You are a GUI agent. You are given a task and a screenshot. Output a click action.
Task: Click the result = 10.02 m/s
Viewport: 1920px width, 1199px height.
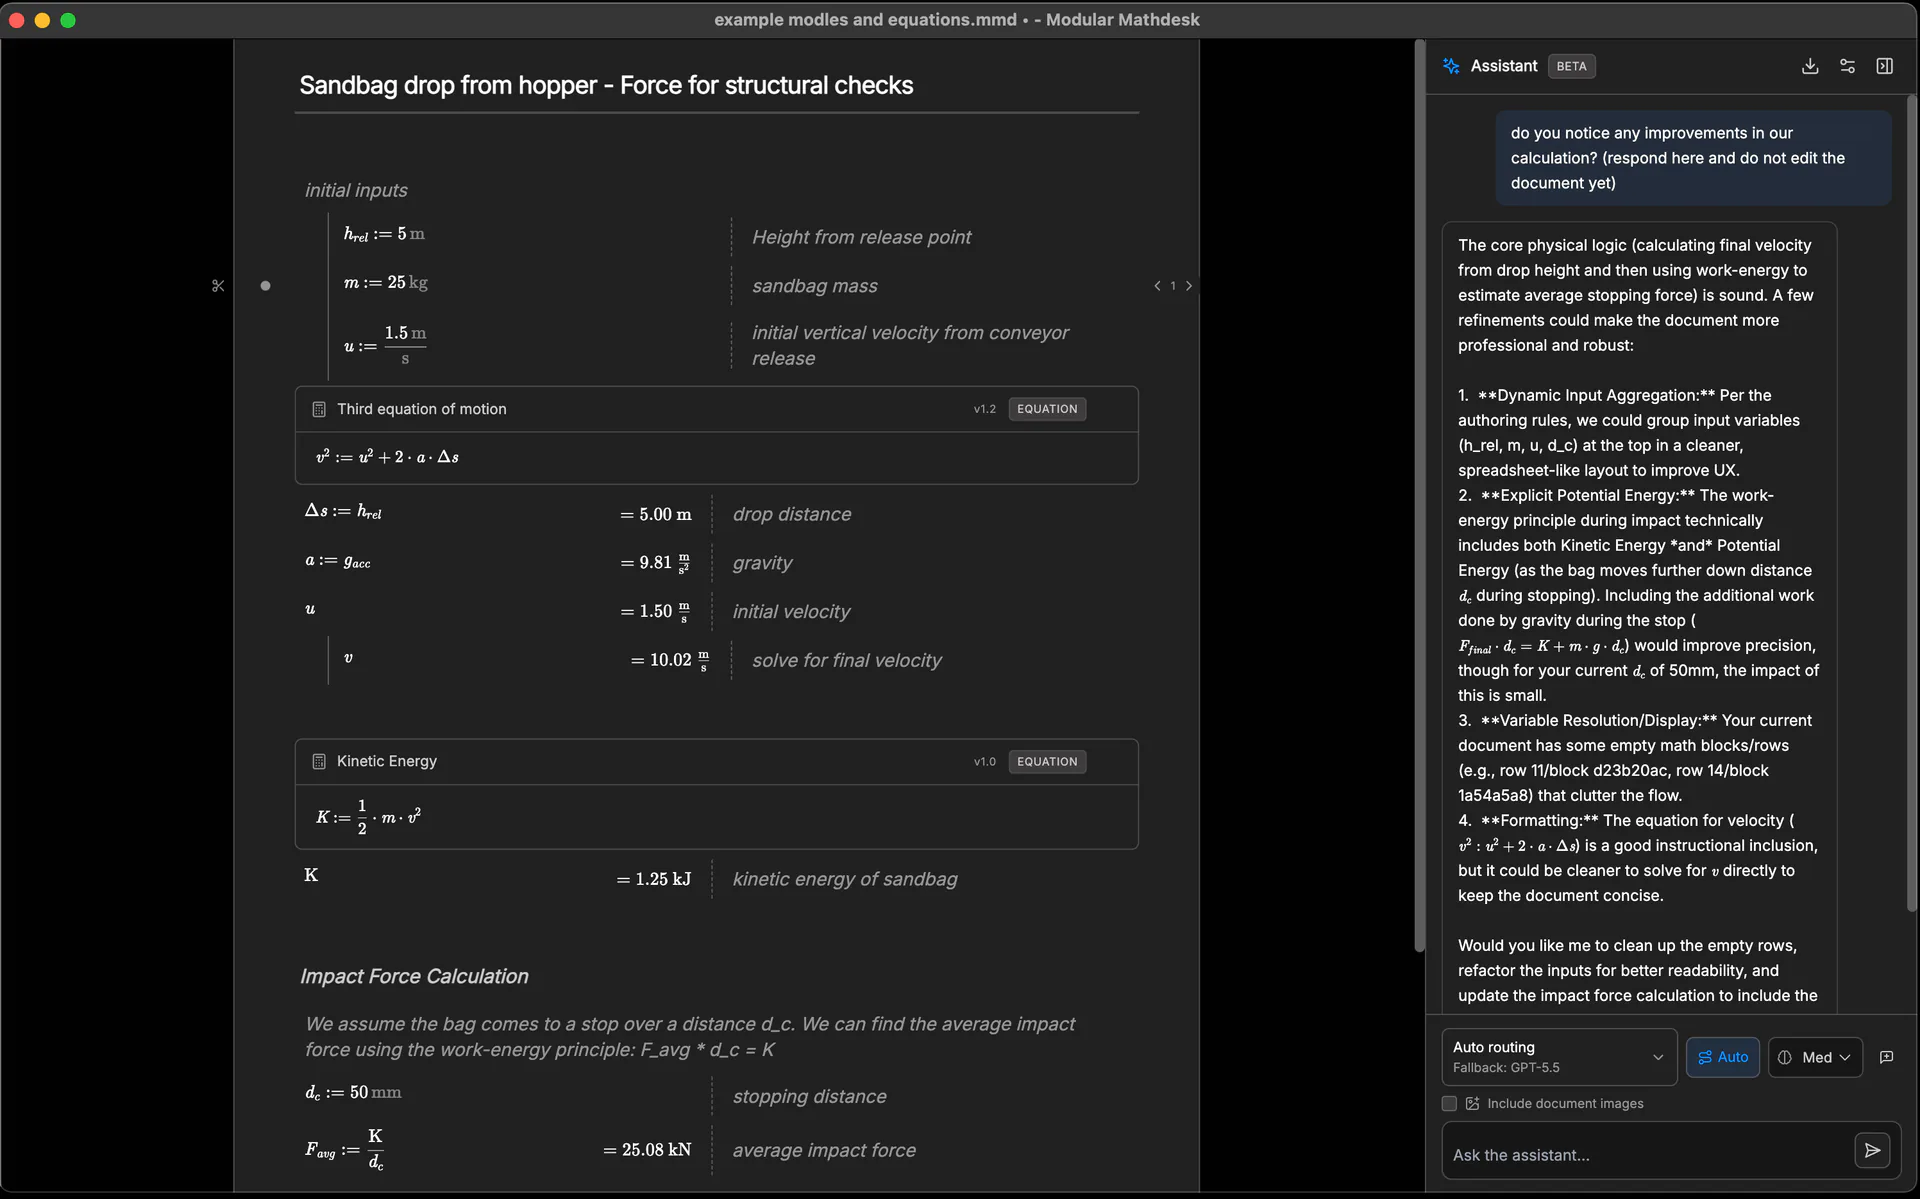click(x=670, y=660)
